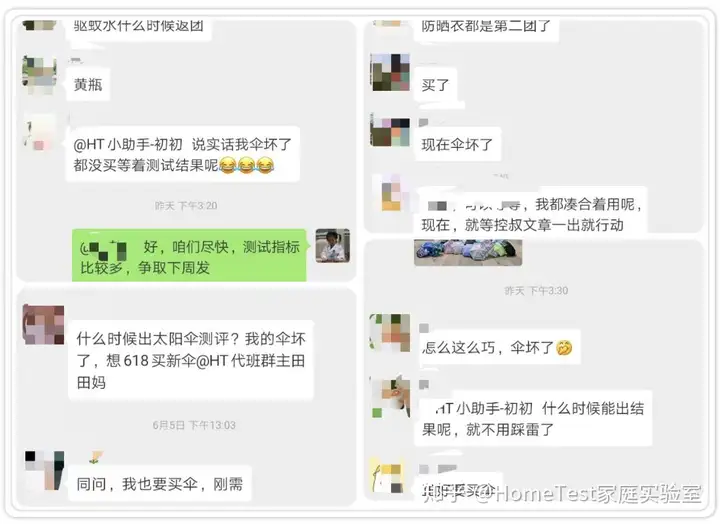
Task: Tap the avatar beside the 黄瓶 message
Action: pyautogui.click(x=39, y=73)
